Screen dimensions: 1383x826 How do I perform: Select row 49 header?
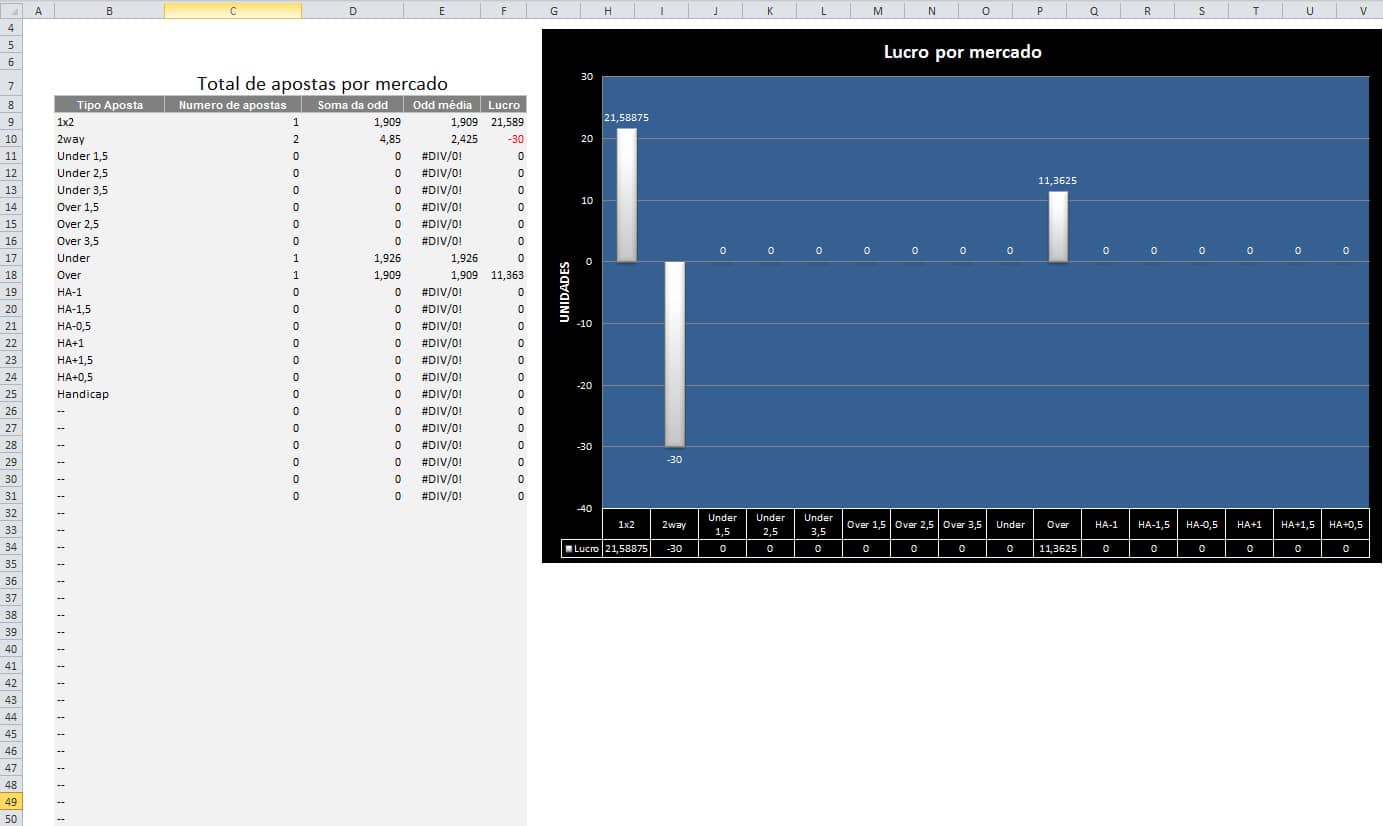click(11, 802)
